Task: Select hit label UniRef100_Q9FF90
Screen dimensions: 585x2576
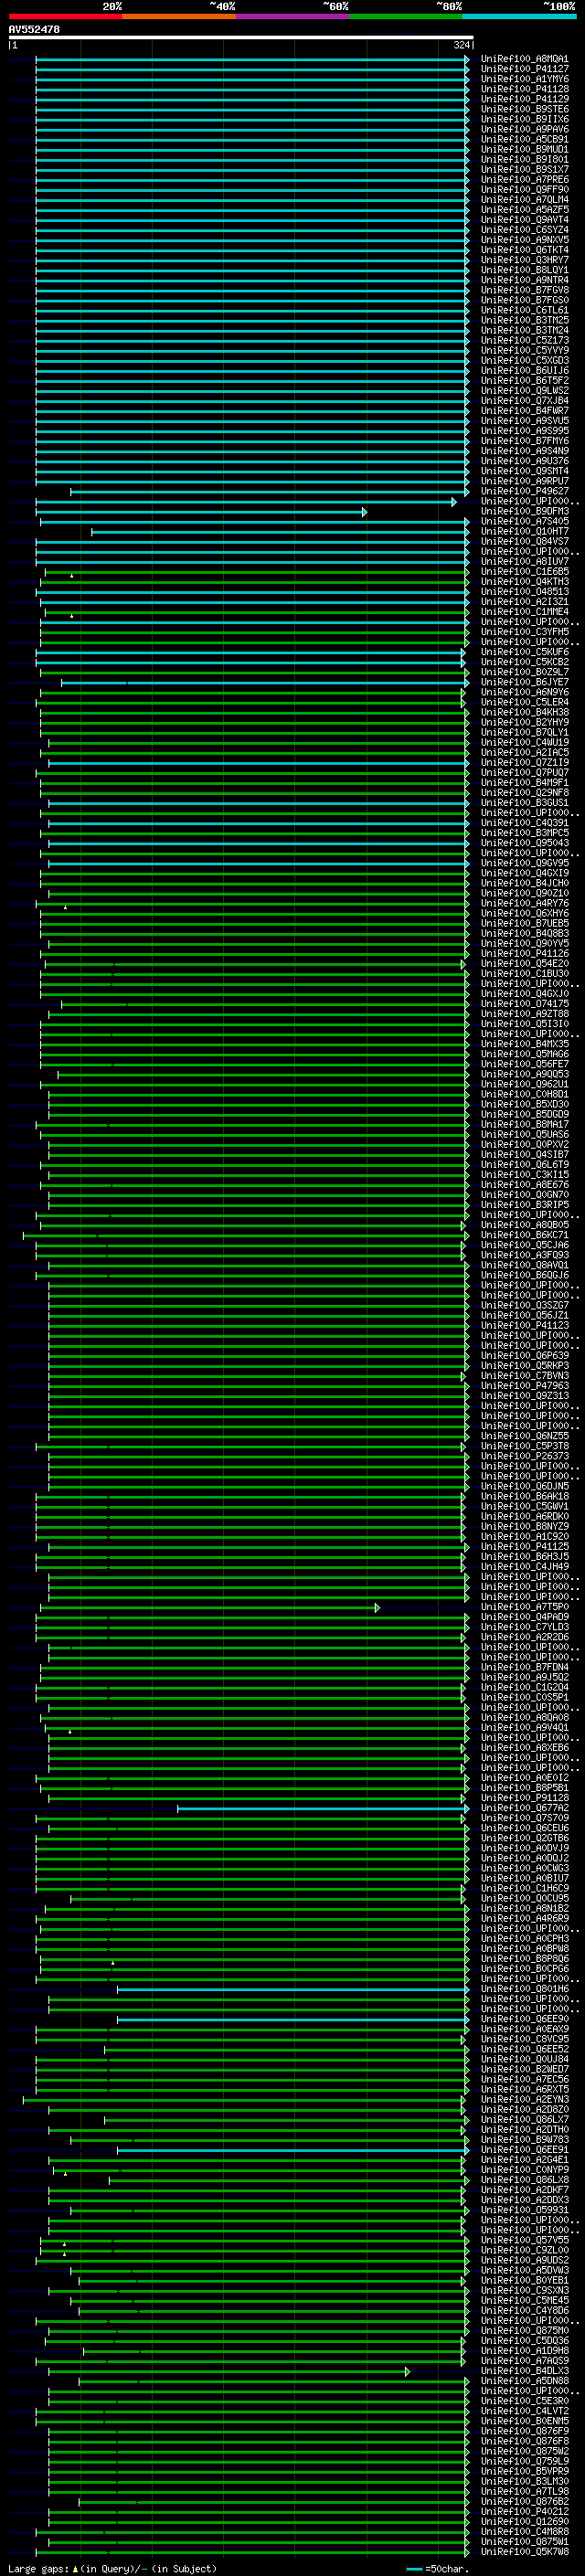Action: click(524, 190)
